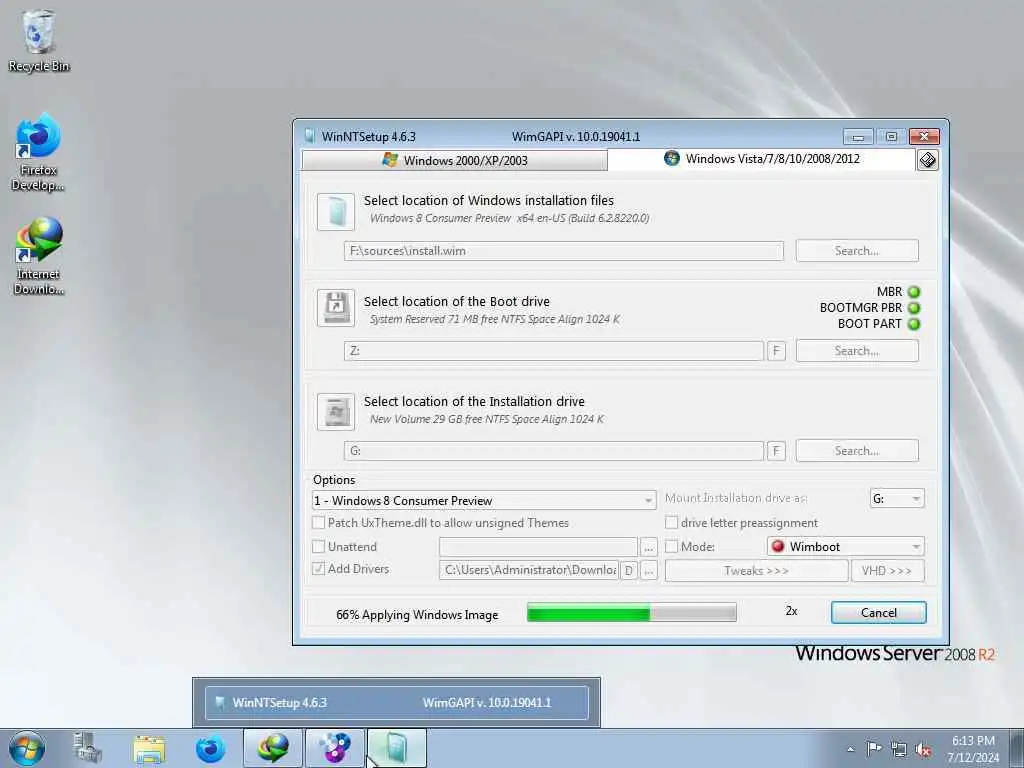Click the MBR green status light

914,292
